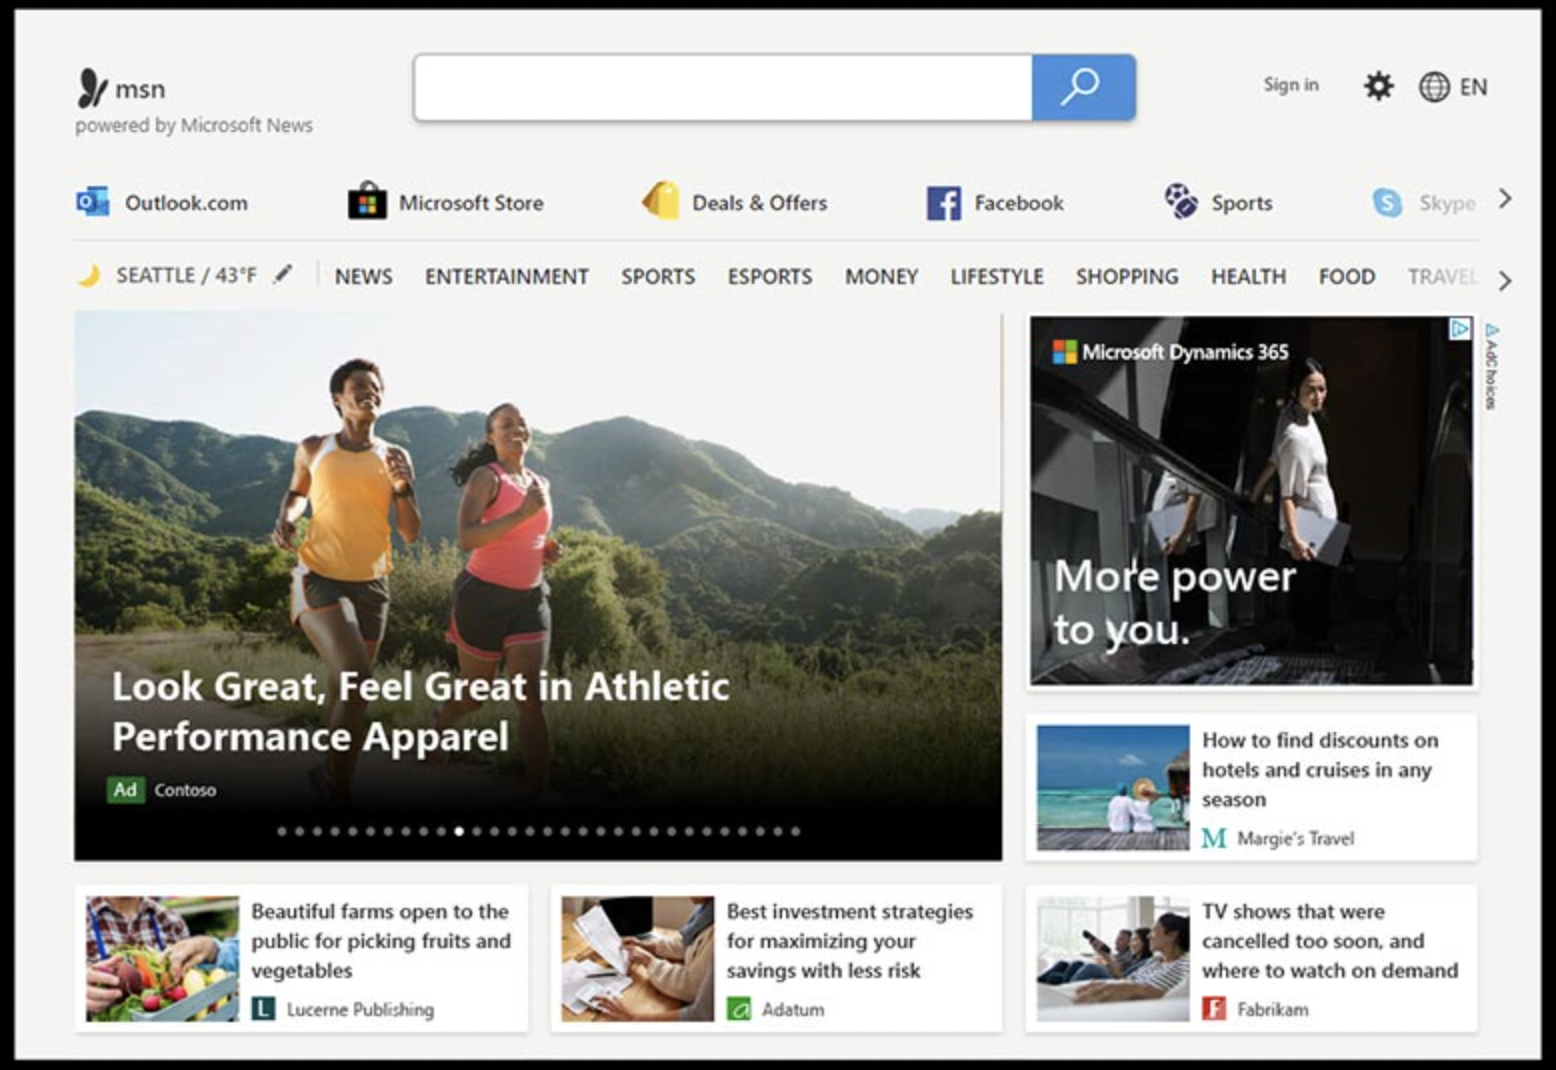
Task: Select the HEALTH tab in the navigation
Action: (x=1248, y=277)
